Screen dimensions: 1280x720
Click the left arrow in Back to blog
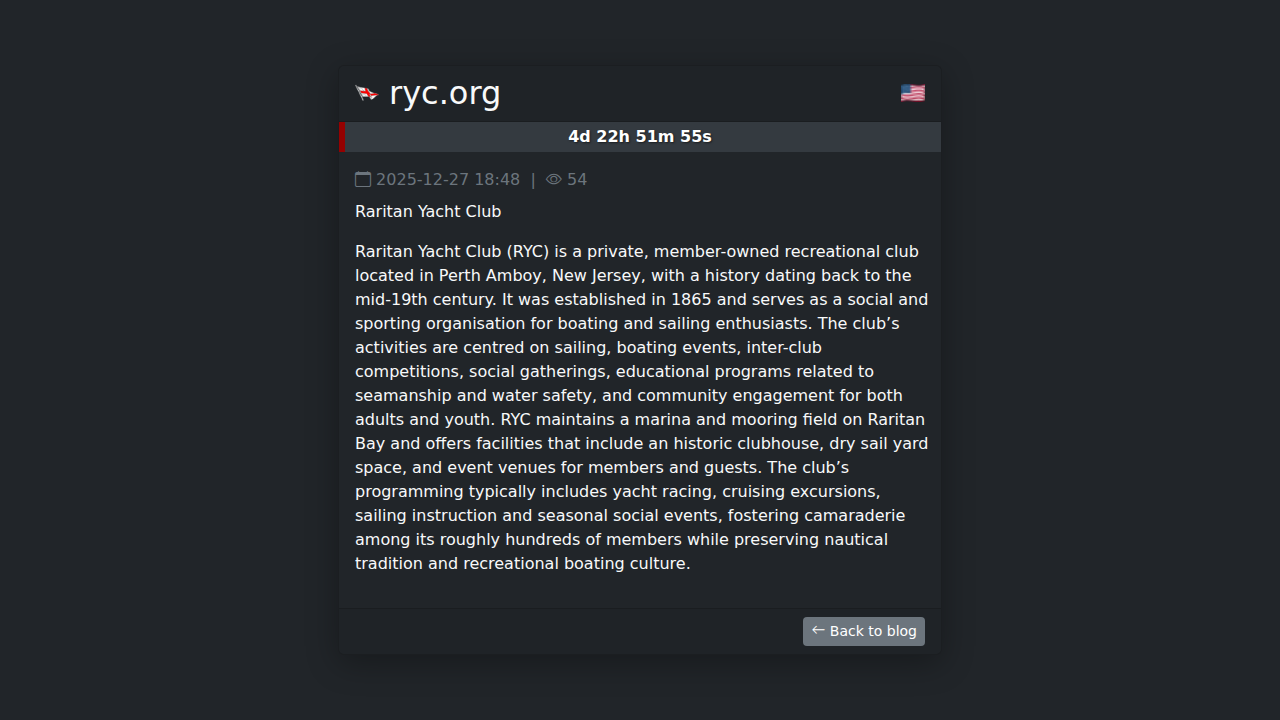pyautogui.click(x=818, y=630)
